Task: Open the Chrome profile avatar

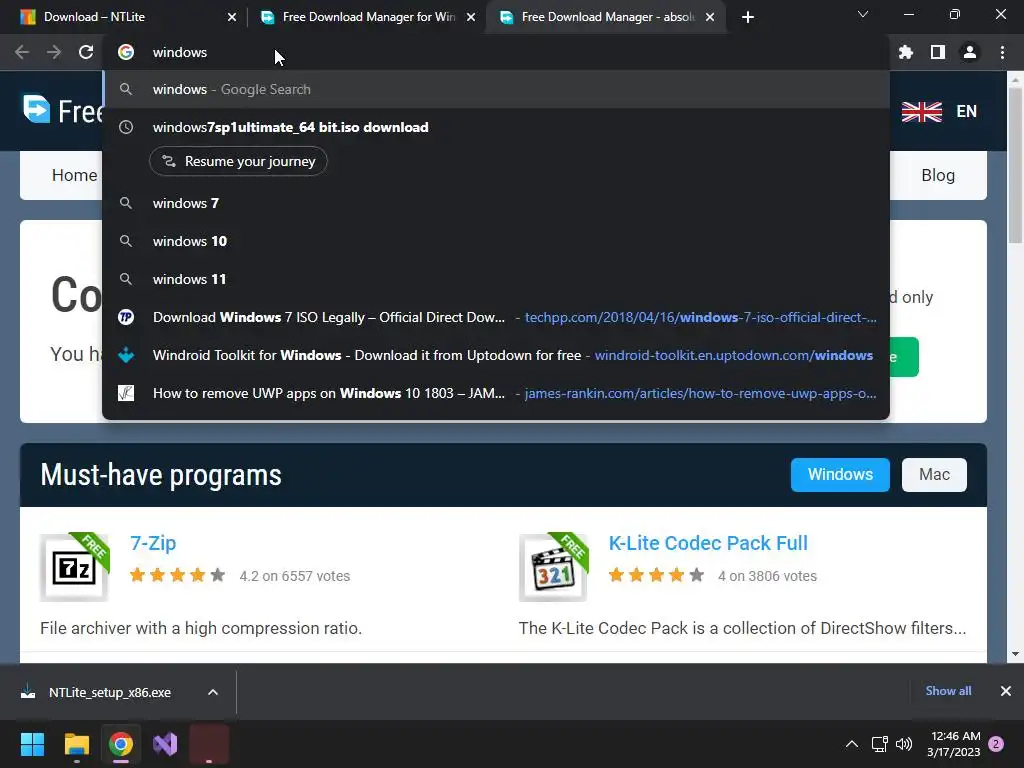Action: click(970, 52)
